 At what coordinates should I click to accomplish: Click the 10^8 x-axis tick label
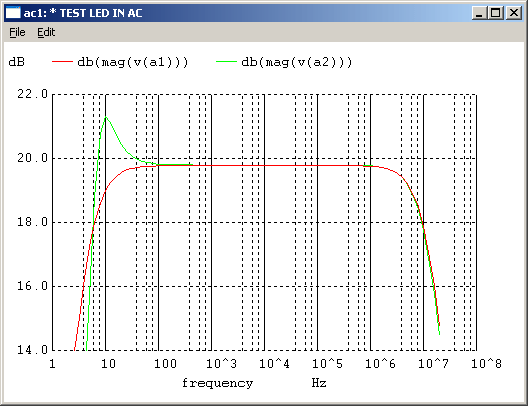click(x=486, y=364)
